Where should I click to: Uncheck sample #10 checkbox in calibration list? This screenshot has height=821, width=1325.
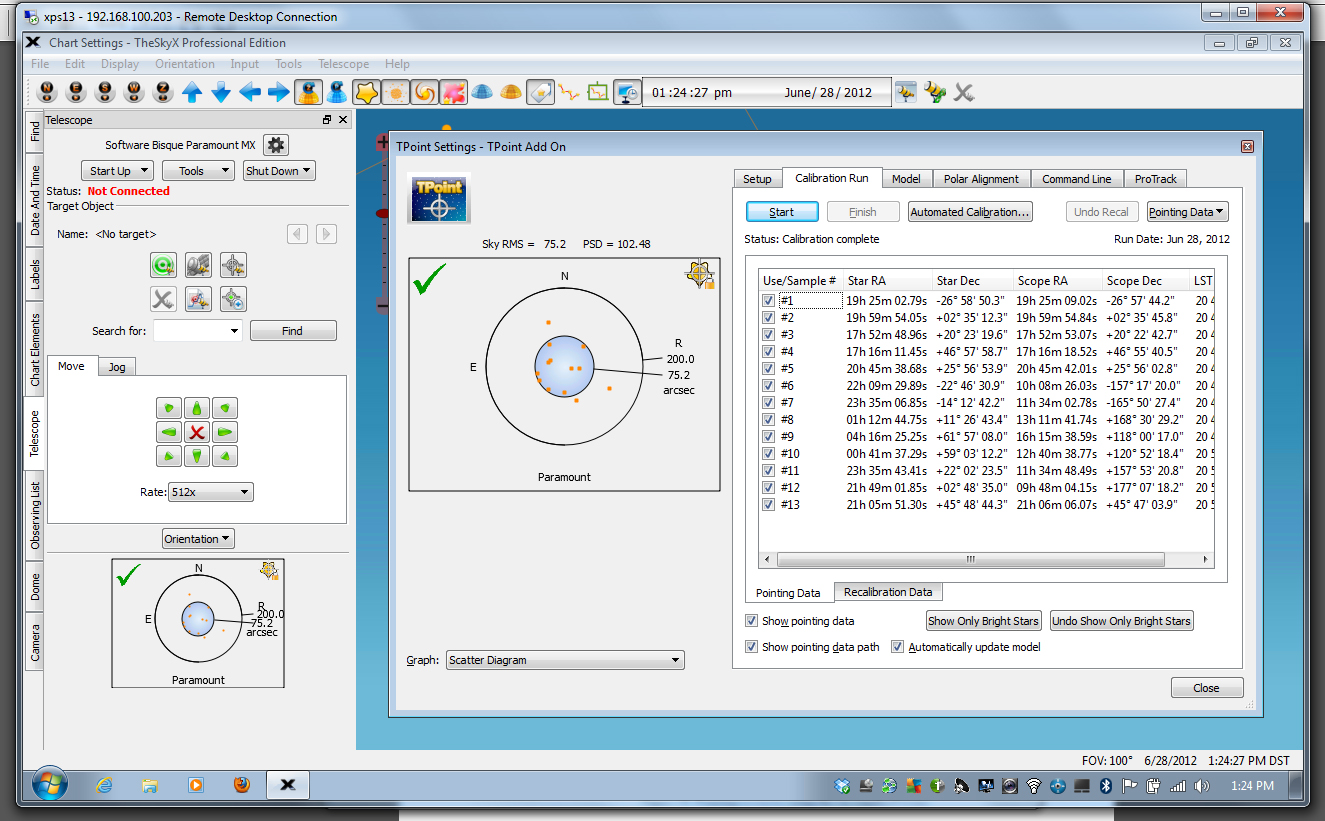(768, 453)
